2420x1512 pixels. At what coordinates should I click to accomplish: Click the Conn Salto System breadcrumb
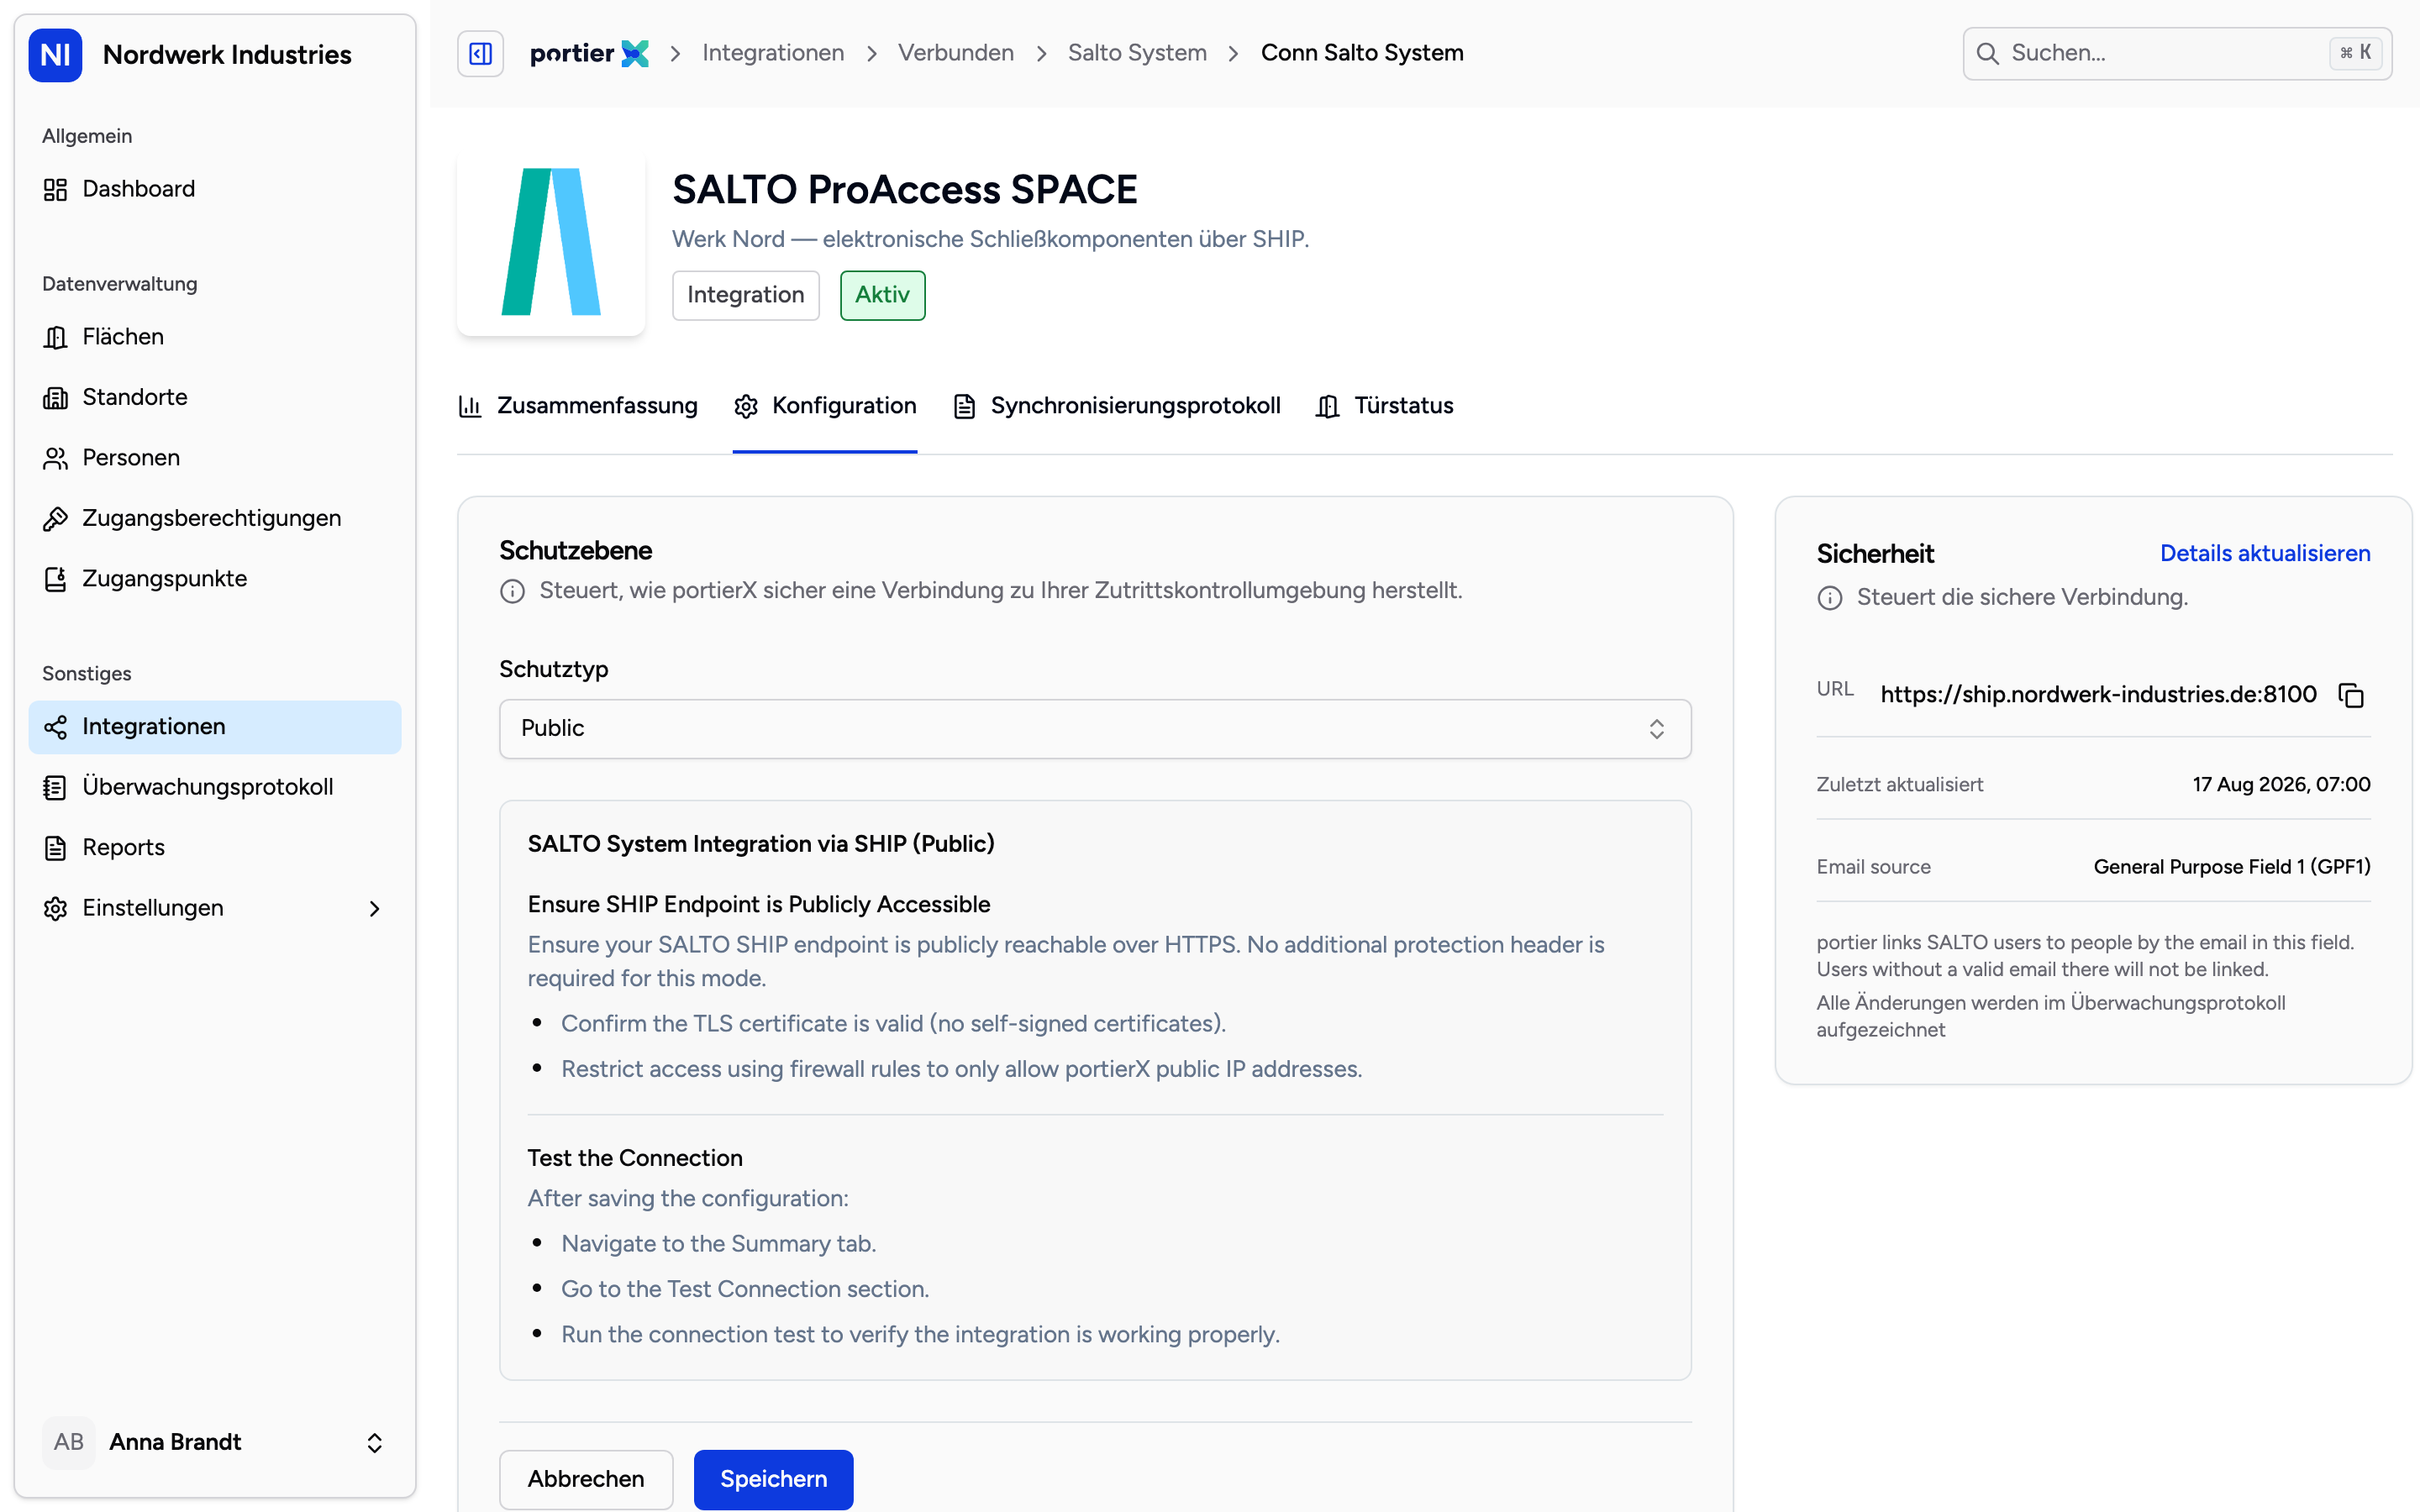[x=1362, y=53]
